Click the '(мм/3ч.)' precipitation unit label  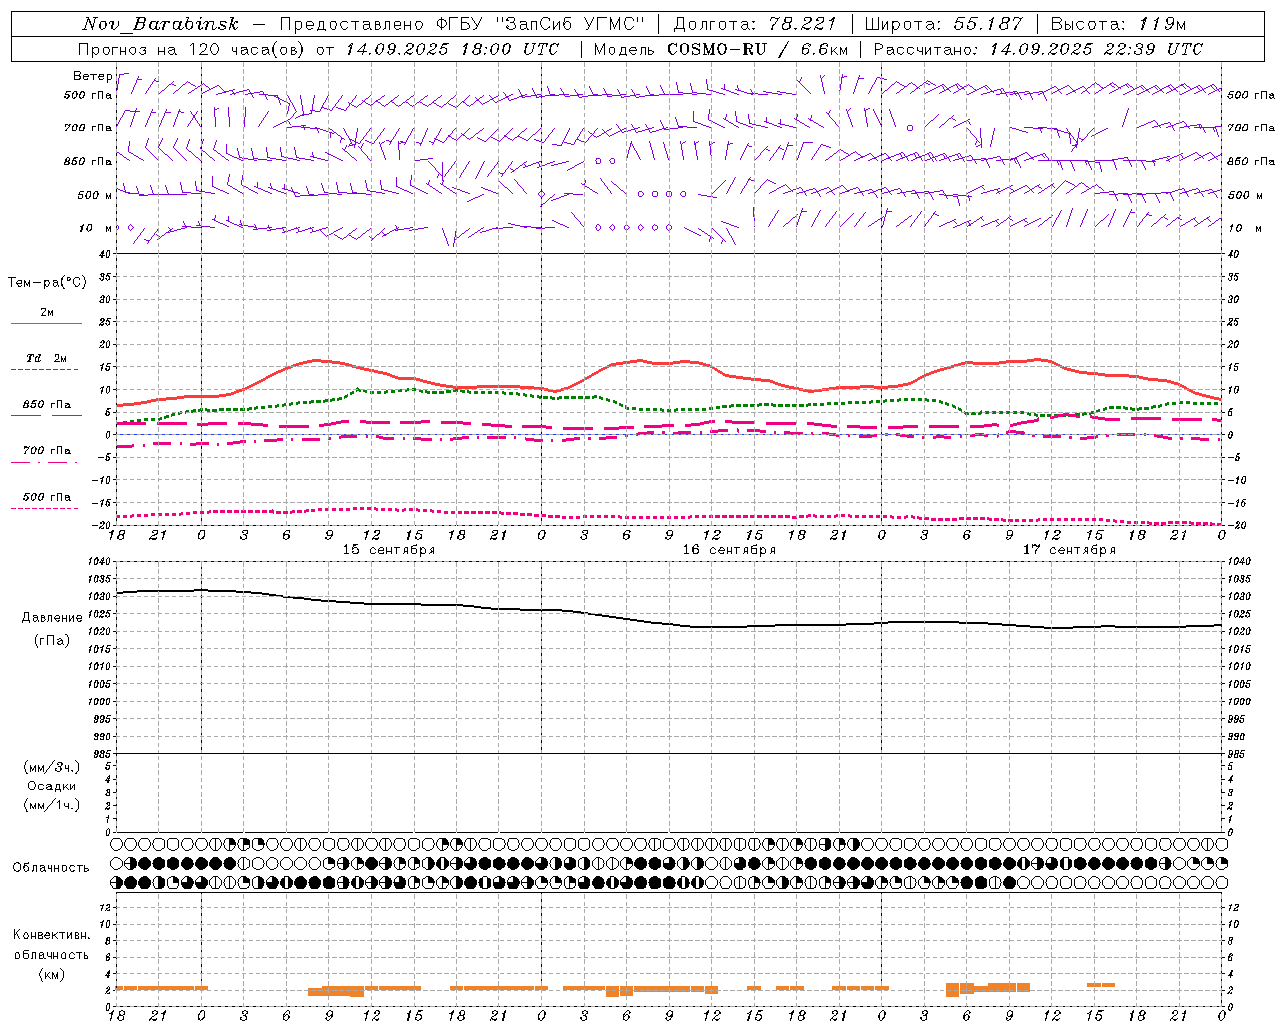tap(51, 767)
